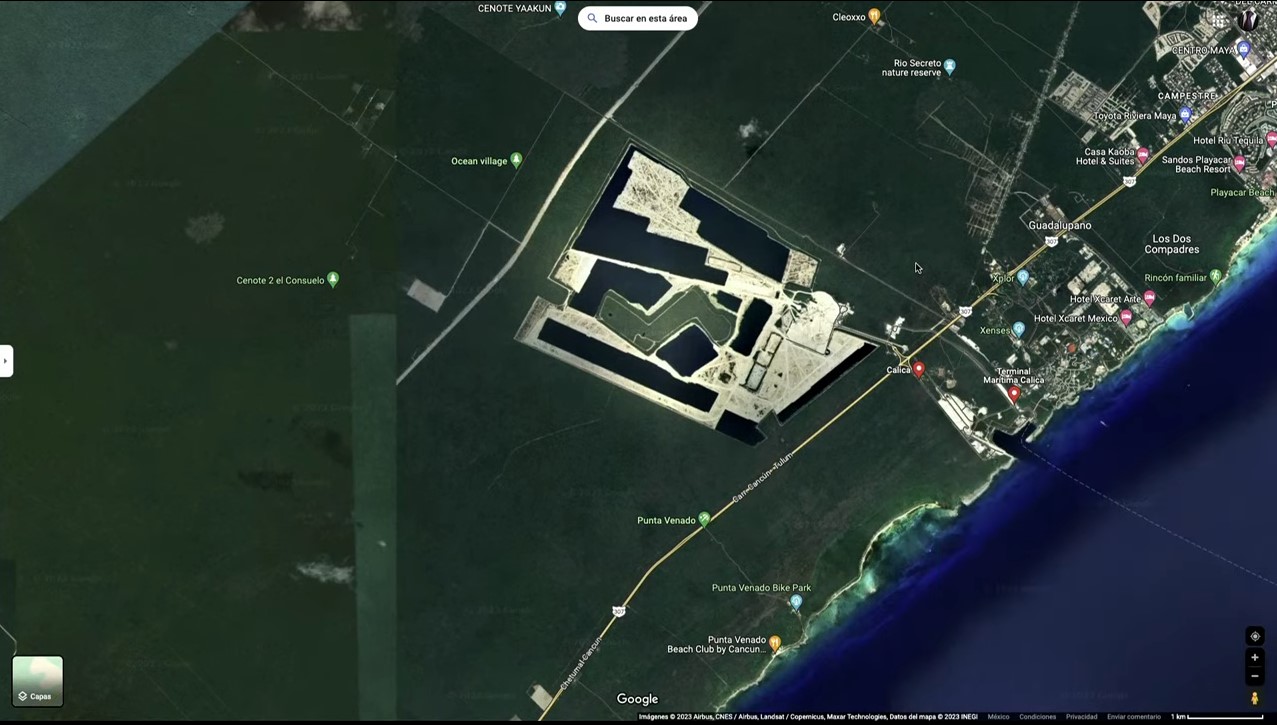1277x725 pixels.
Task: Select the Cleoxxo restaurant pin
Action: pos(874,16)
